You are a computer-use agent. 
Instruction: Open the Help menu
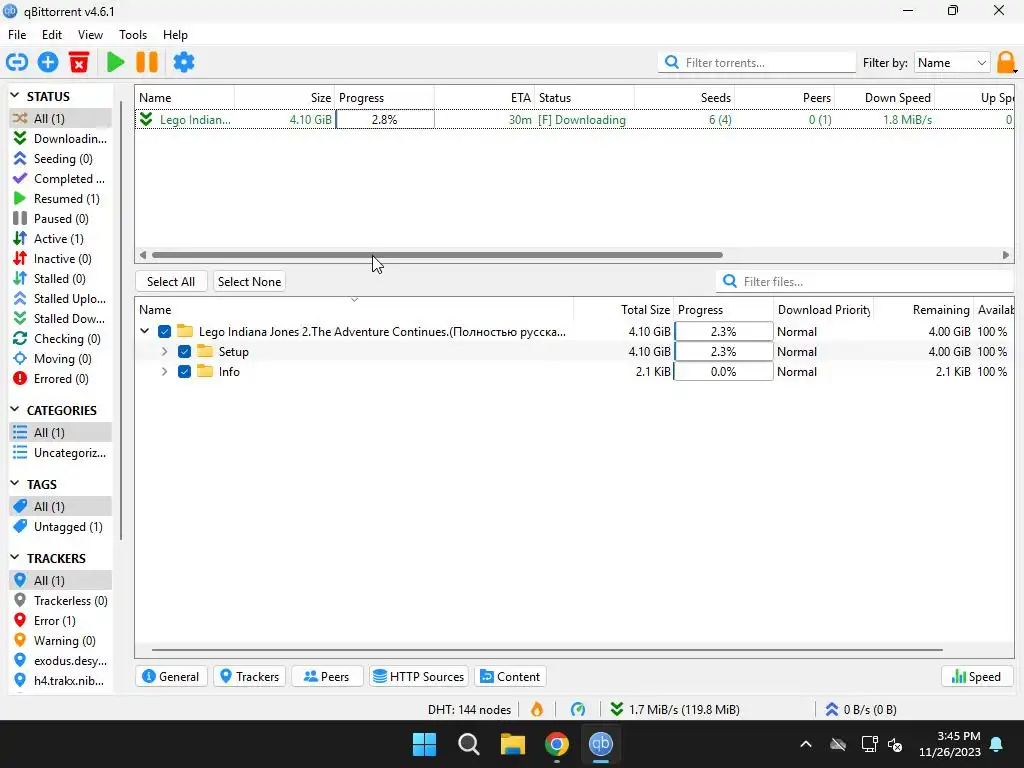(175, 35)
